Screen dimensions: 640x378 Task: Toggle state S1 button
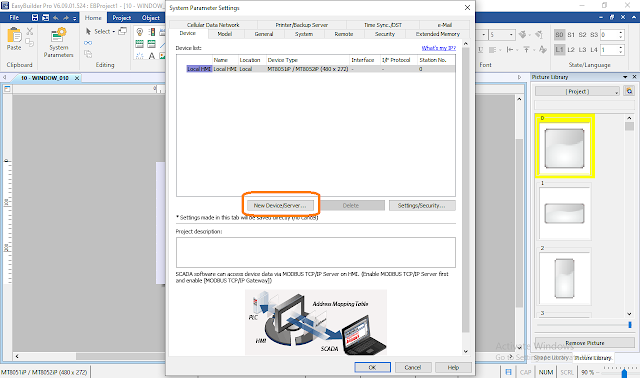click(571, 35)
